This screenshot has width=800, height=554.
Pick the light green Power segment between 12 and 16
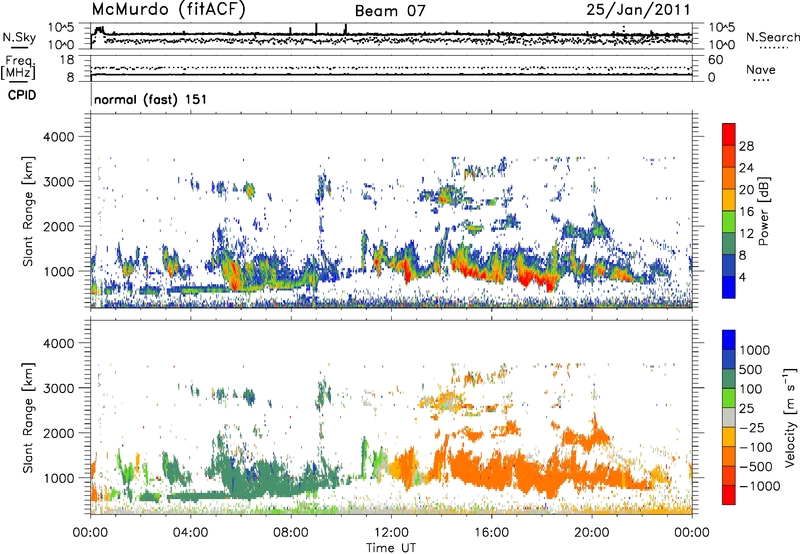pyautogui.click(x=729, y=221)
